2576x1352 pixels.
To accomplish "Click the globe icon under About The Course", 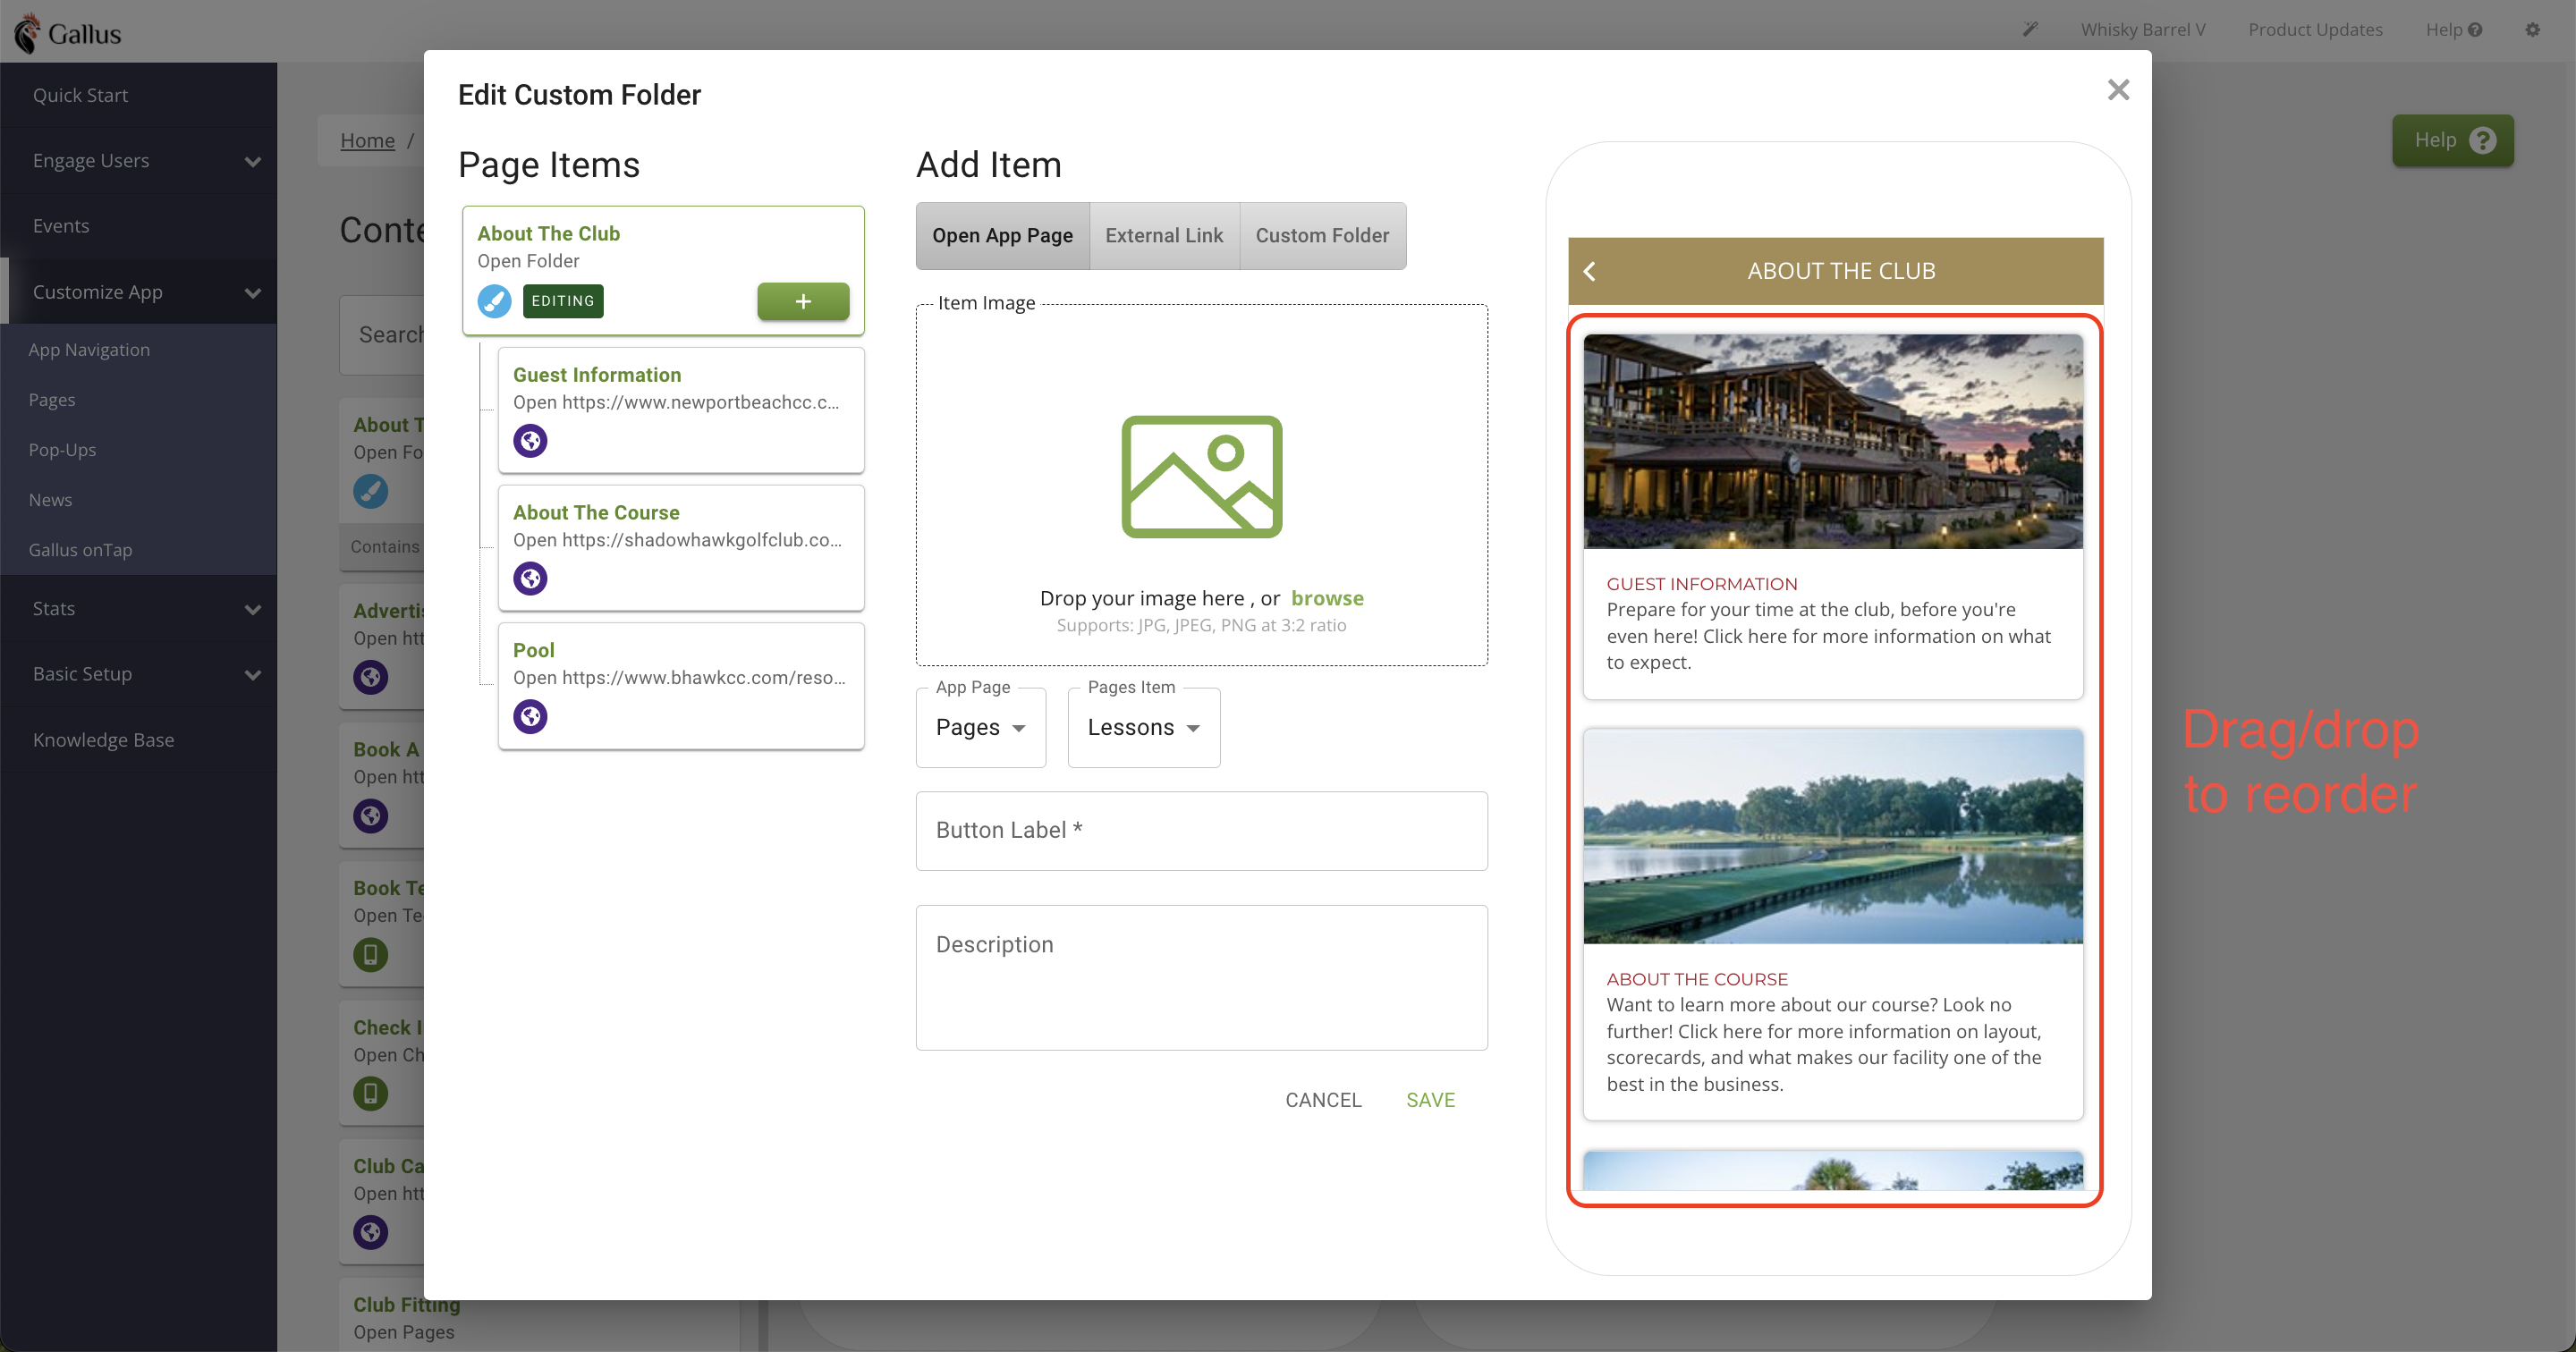I will point(530,578).
